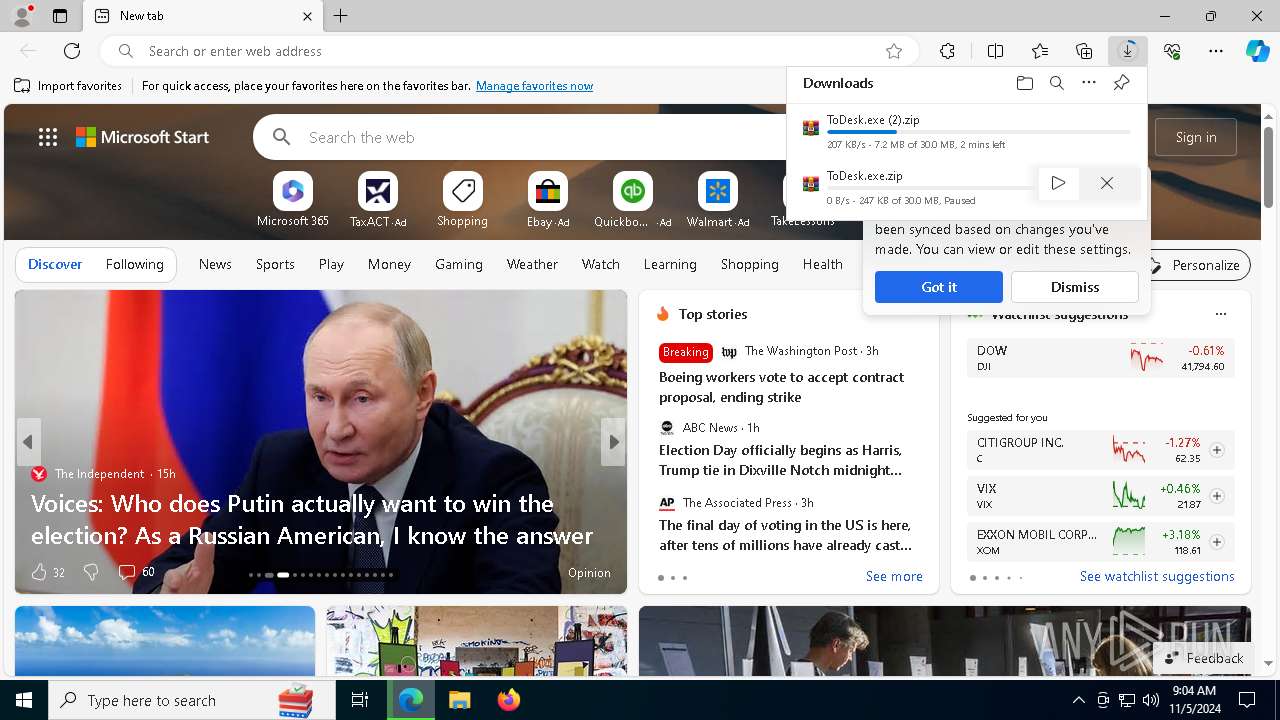Open the Sports category
1280x720 pixels.
[x=275, y=264]
